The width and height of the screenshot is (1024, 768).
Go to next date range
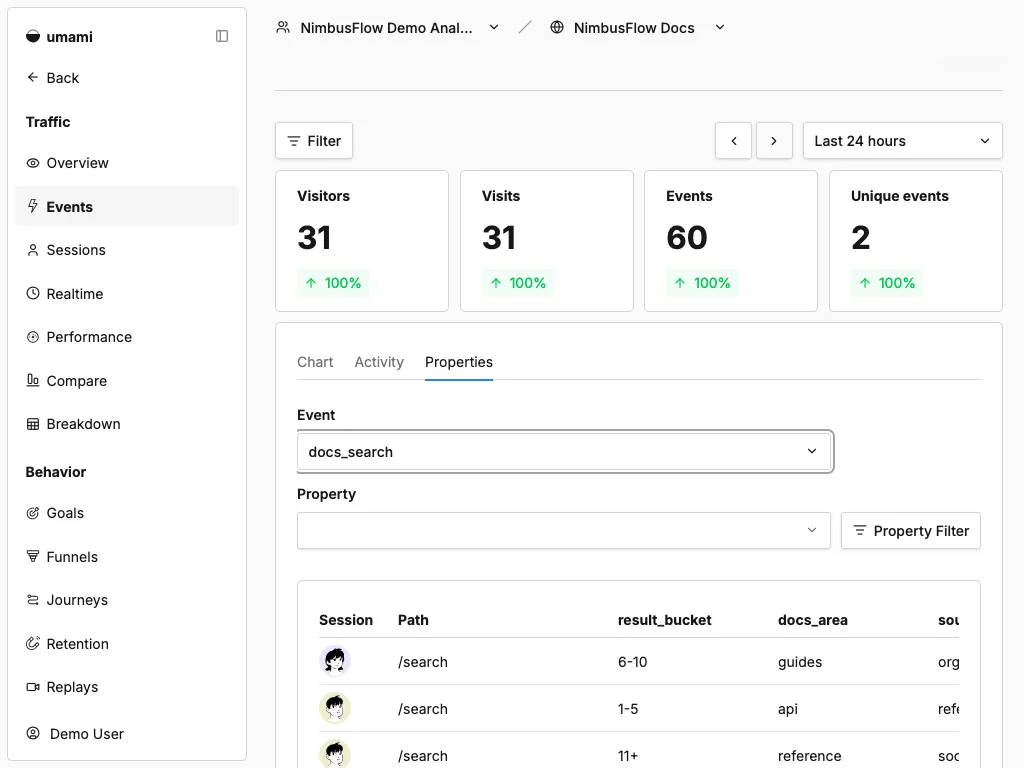pos(774,140)
